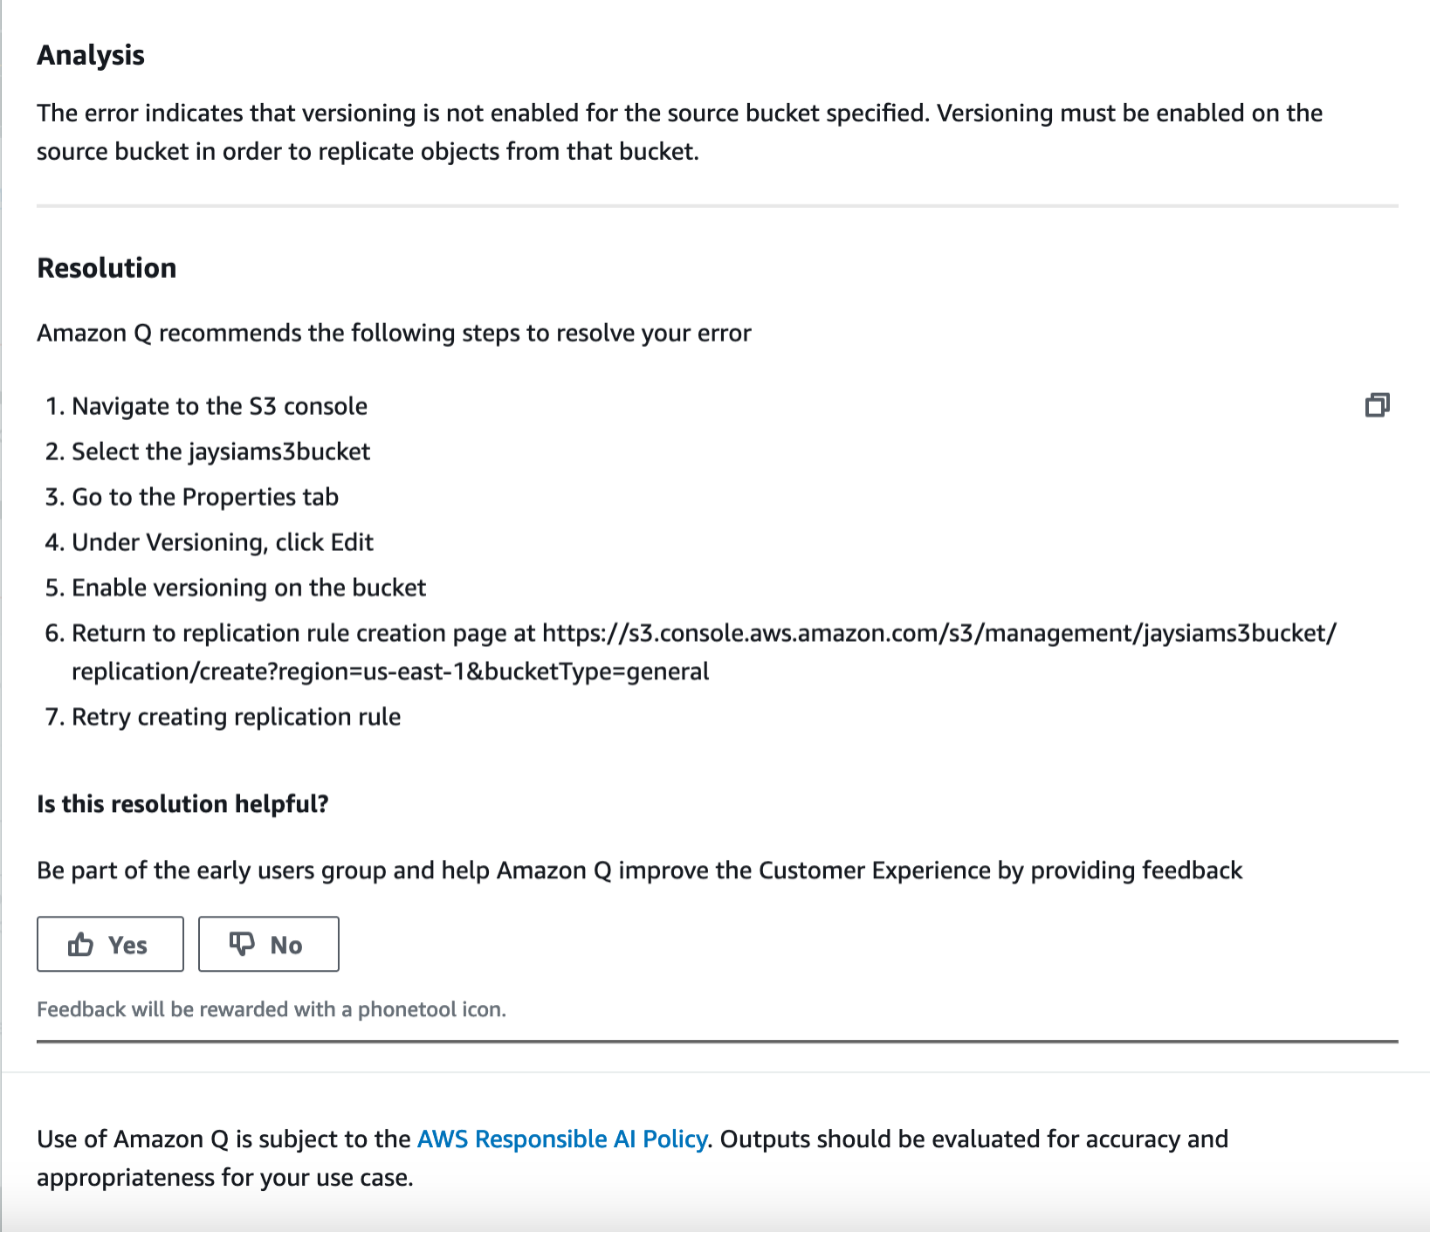Open the AWS Responsible AI Policy link

pos(562,1138)
